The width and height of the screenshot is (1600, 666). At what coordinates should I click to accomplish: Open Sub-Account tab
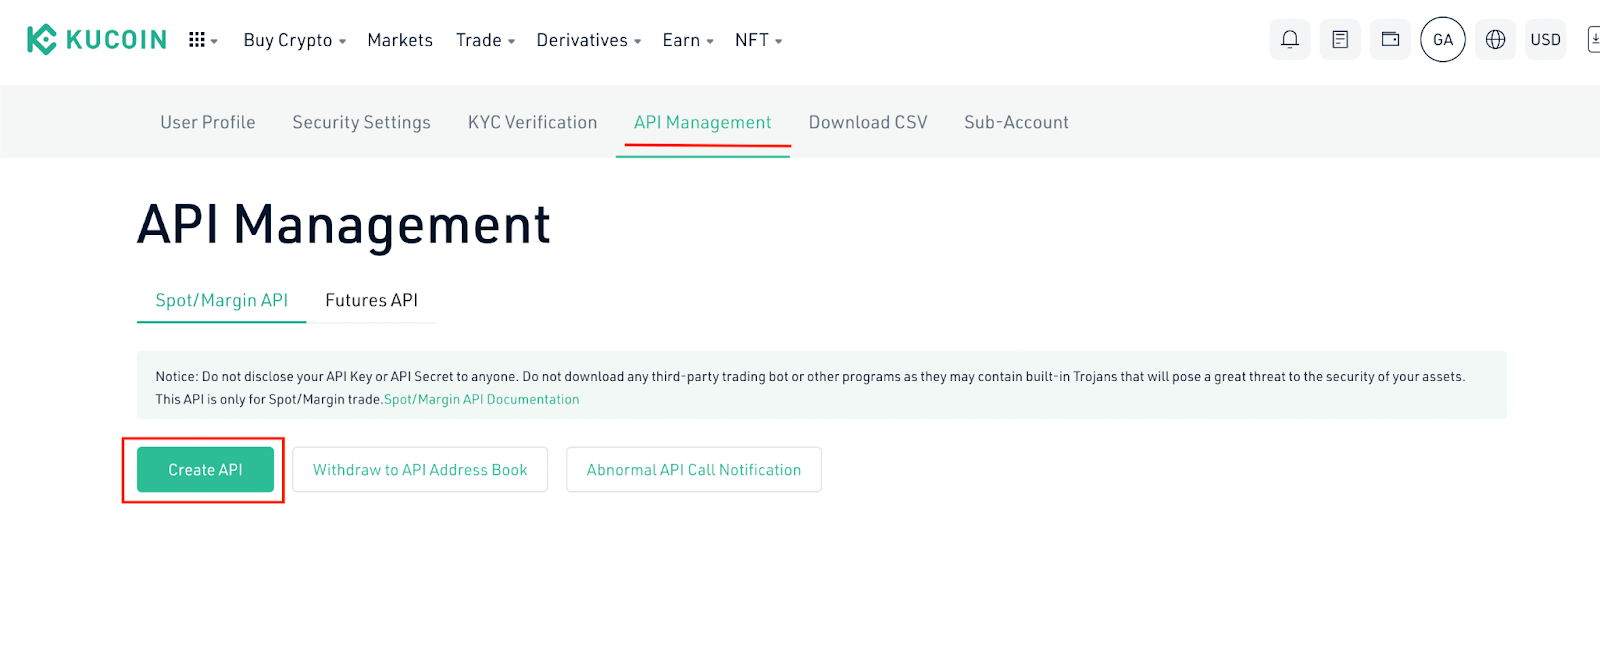tap(1016, 122)
